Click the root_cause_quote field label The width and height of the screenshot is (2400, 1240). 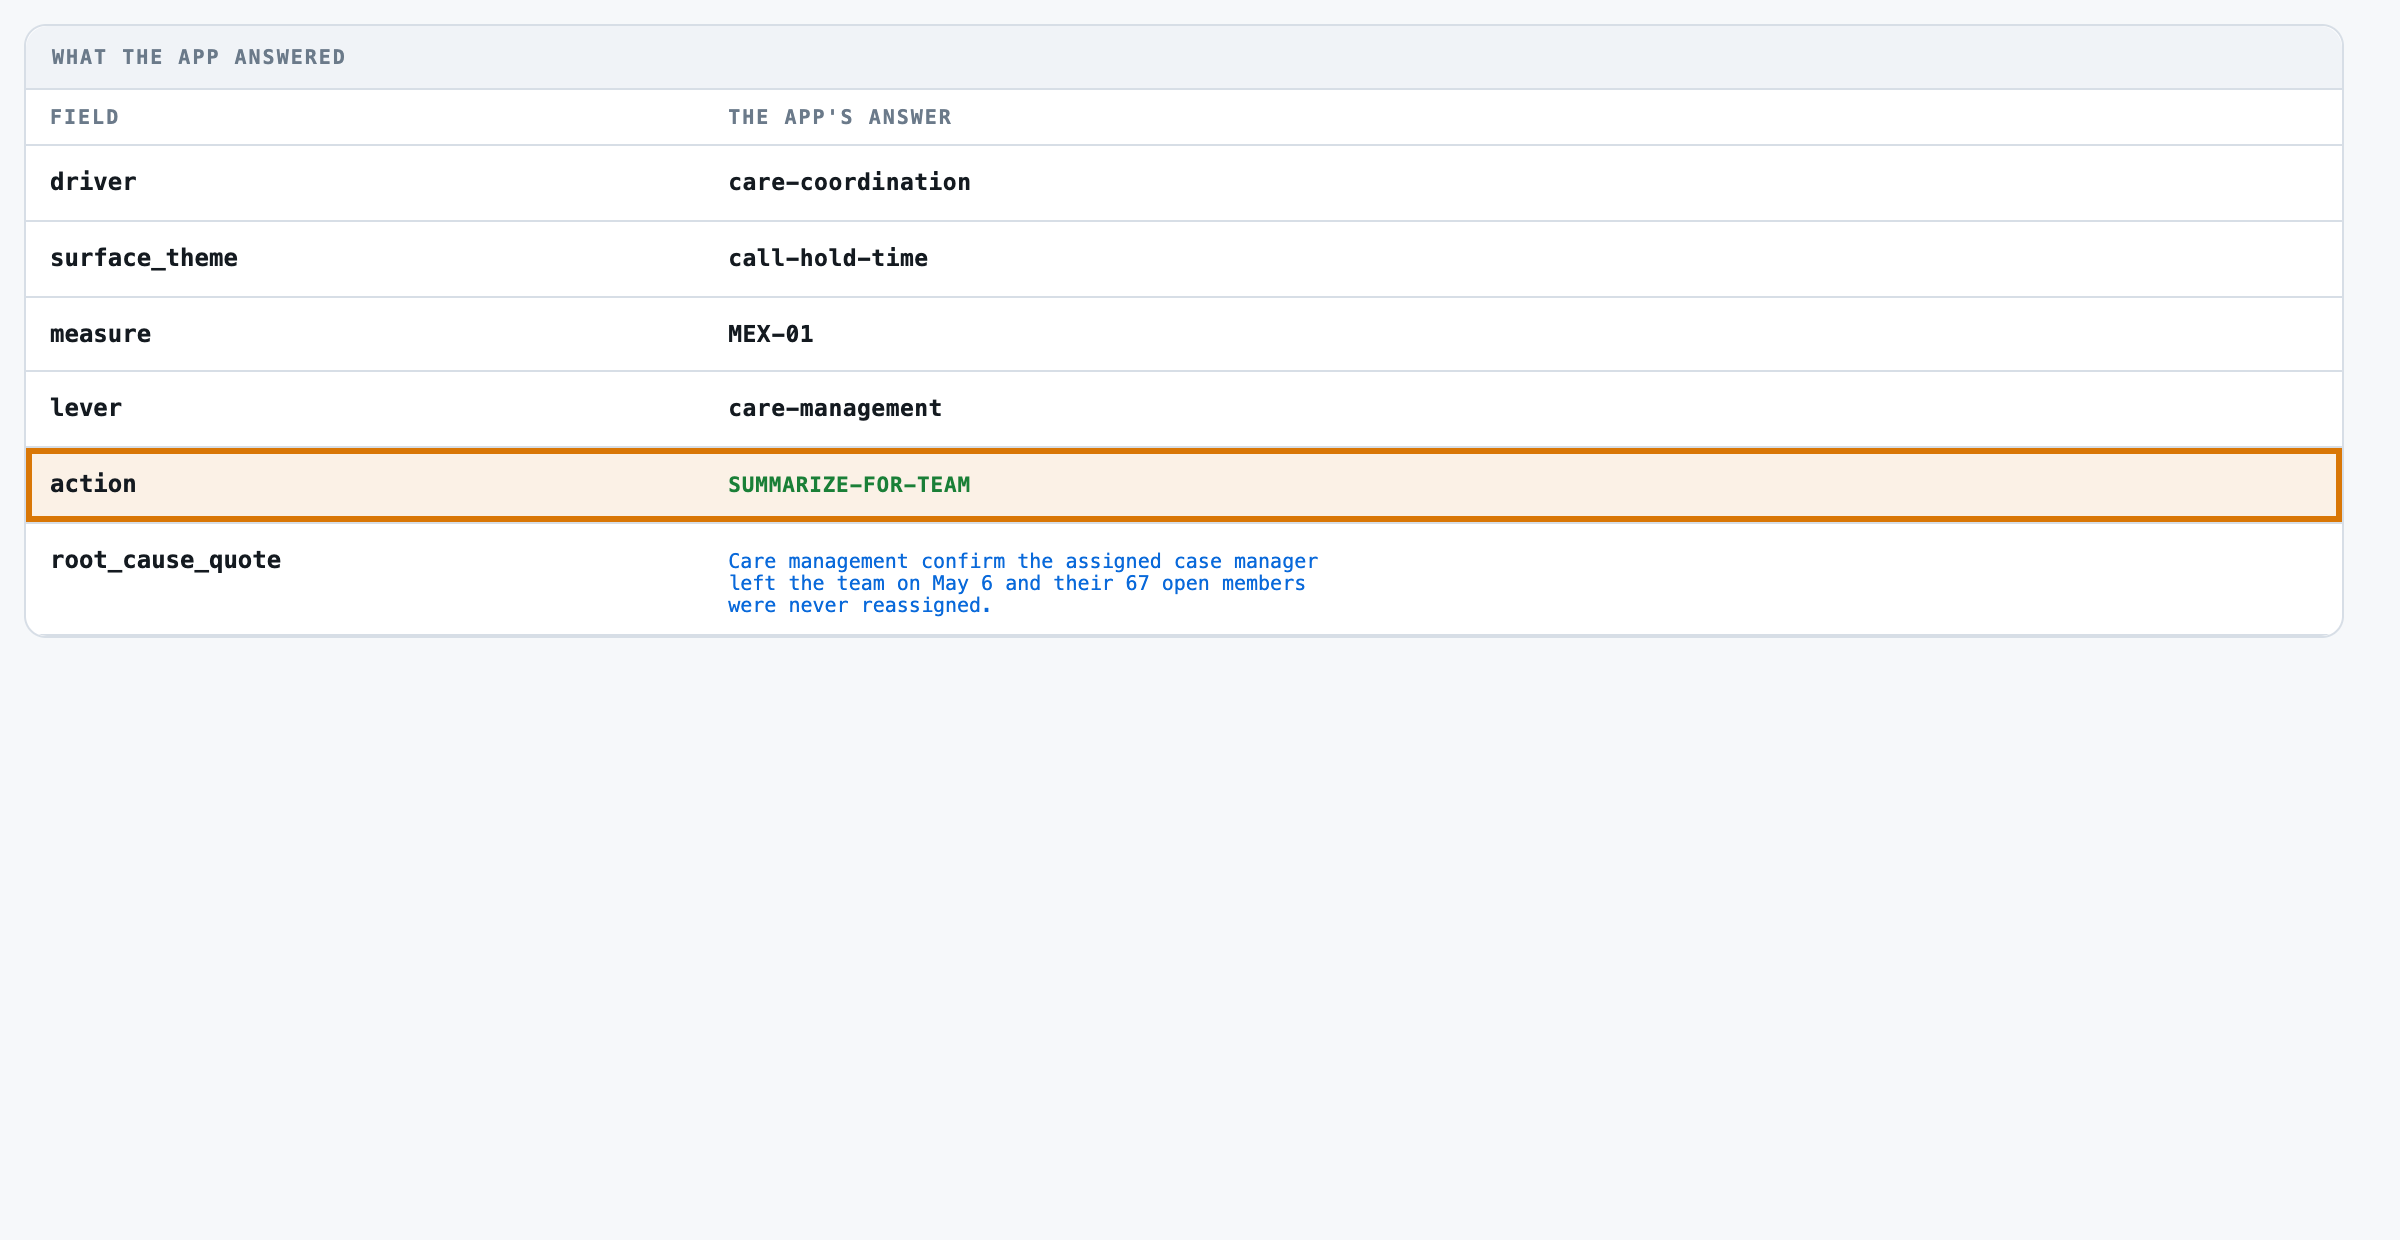coord(166,560)
